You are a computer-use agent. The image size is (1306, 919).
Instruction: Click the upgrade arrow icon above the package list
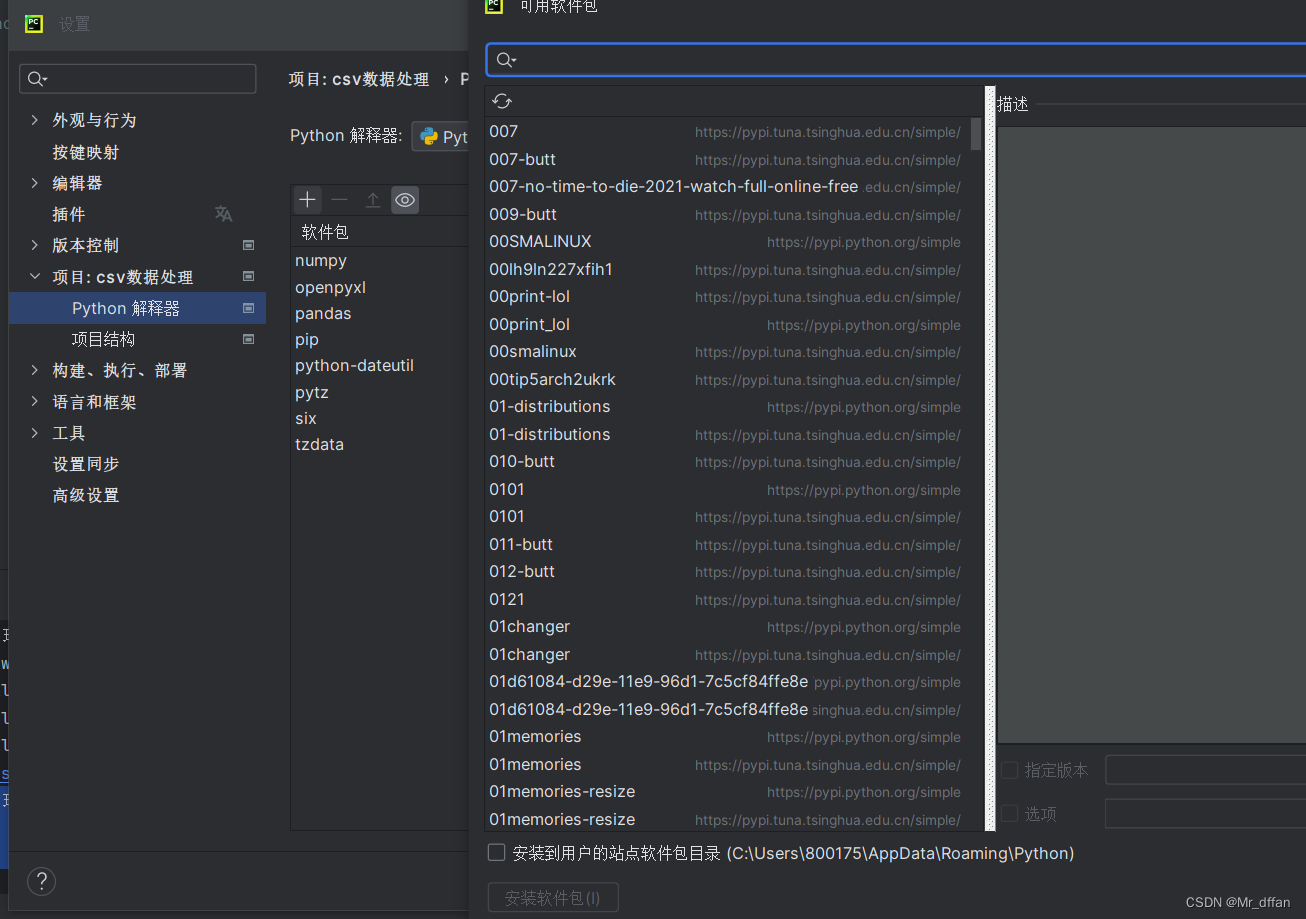372,199
